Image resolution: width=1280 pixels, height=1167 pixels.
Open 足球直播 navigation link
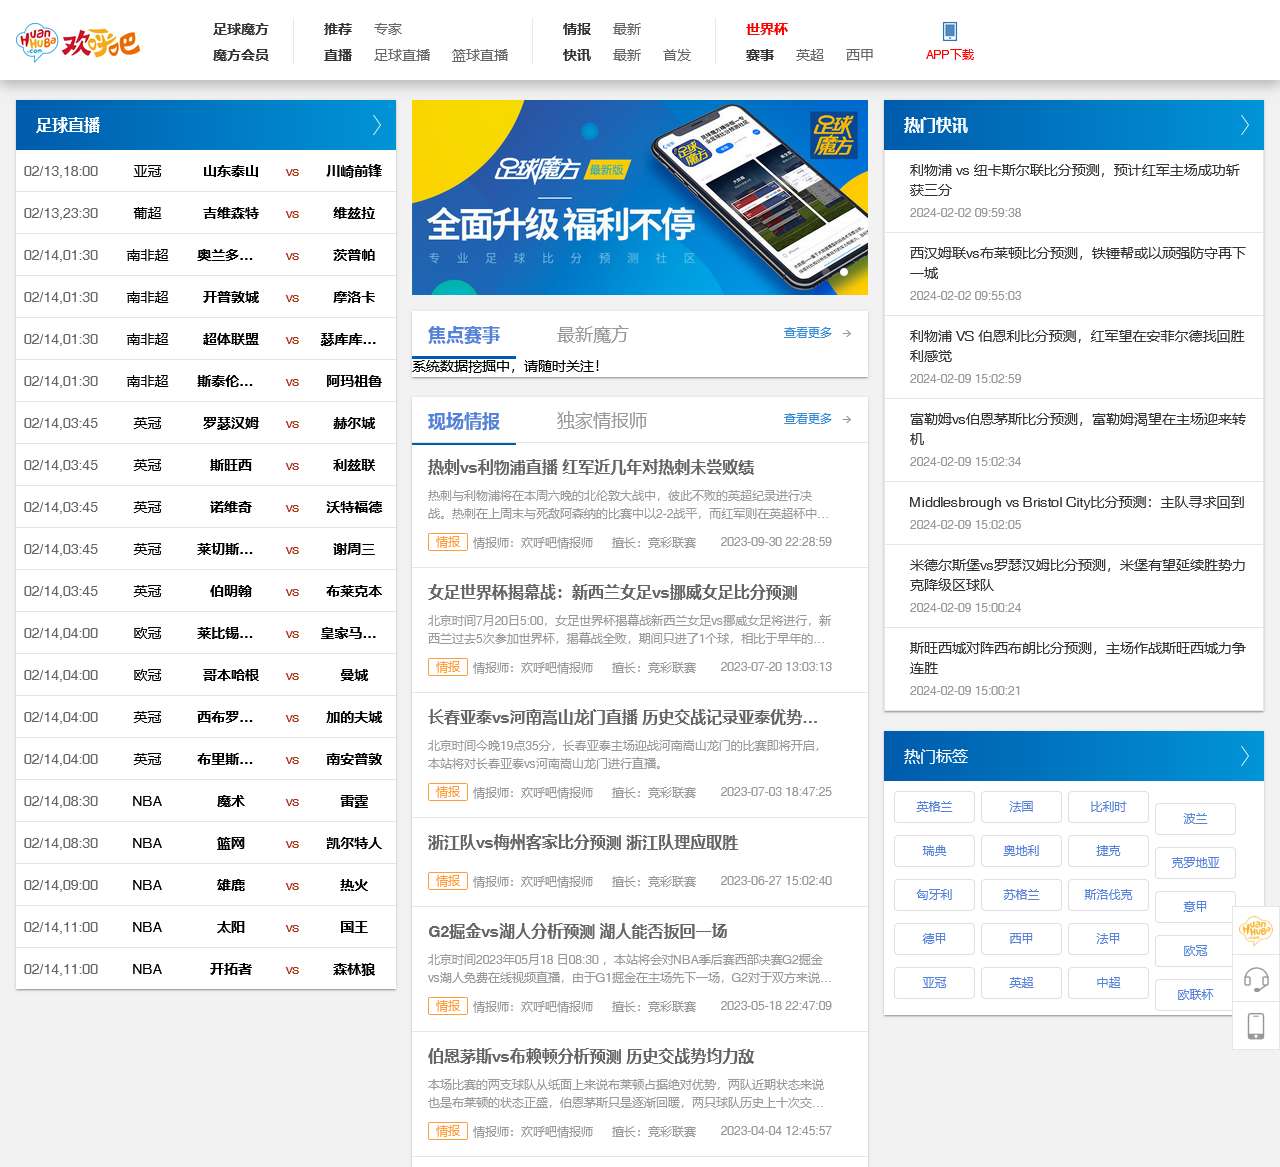click(402, 55)
